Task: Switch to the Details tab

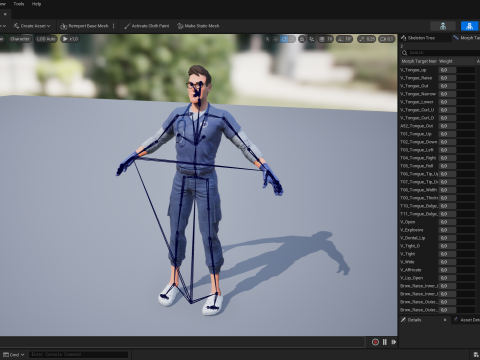Action: point(414,320)
